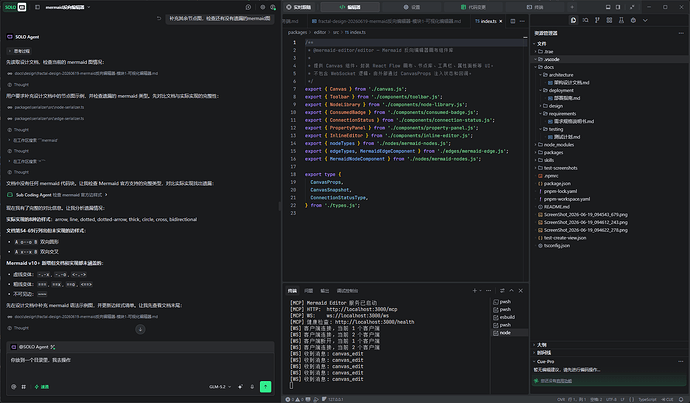The width and height of the screenshot is (690, 403).
Task: Open the fractal-design markdown file tab
Action: click(386, 21)
